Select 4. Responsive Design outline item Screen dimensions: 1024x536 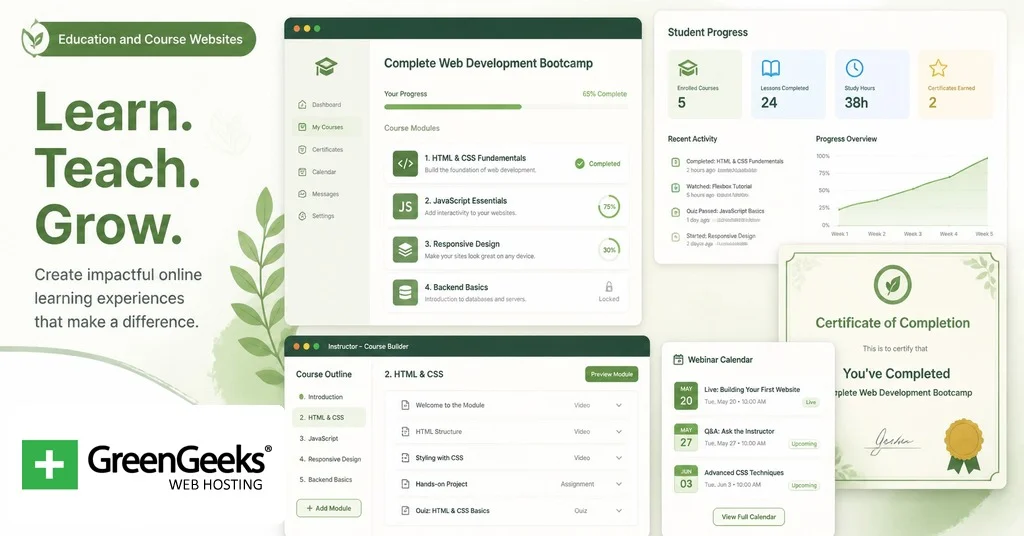(328, 459)
